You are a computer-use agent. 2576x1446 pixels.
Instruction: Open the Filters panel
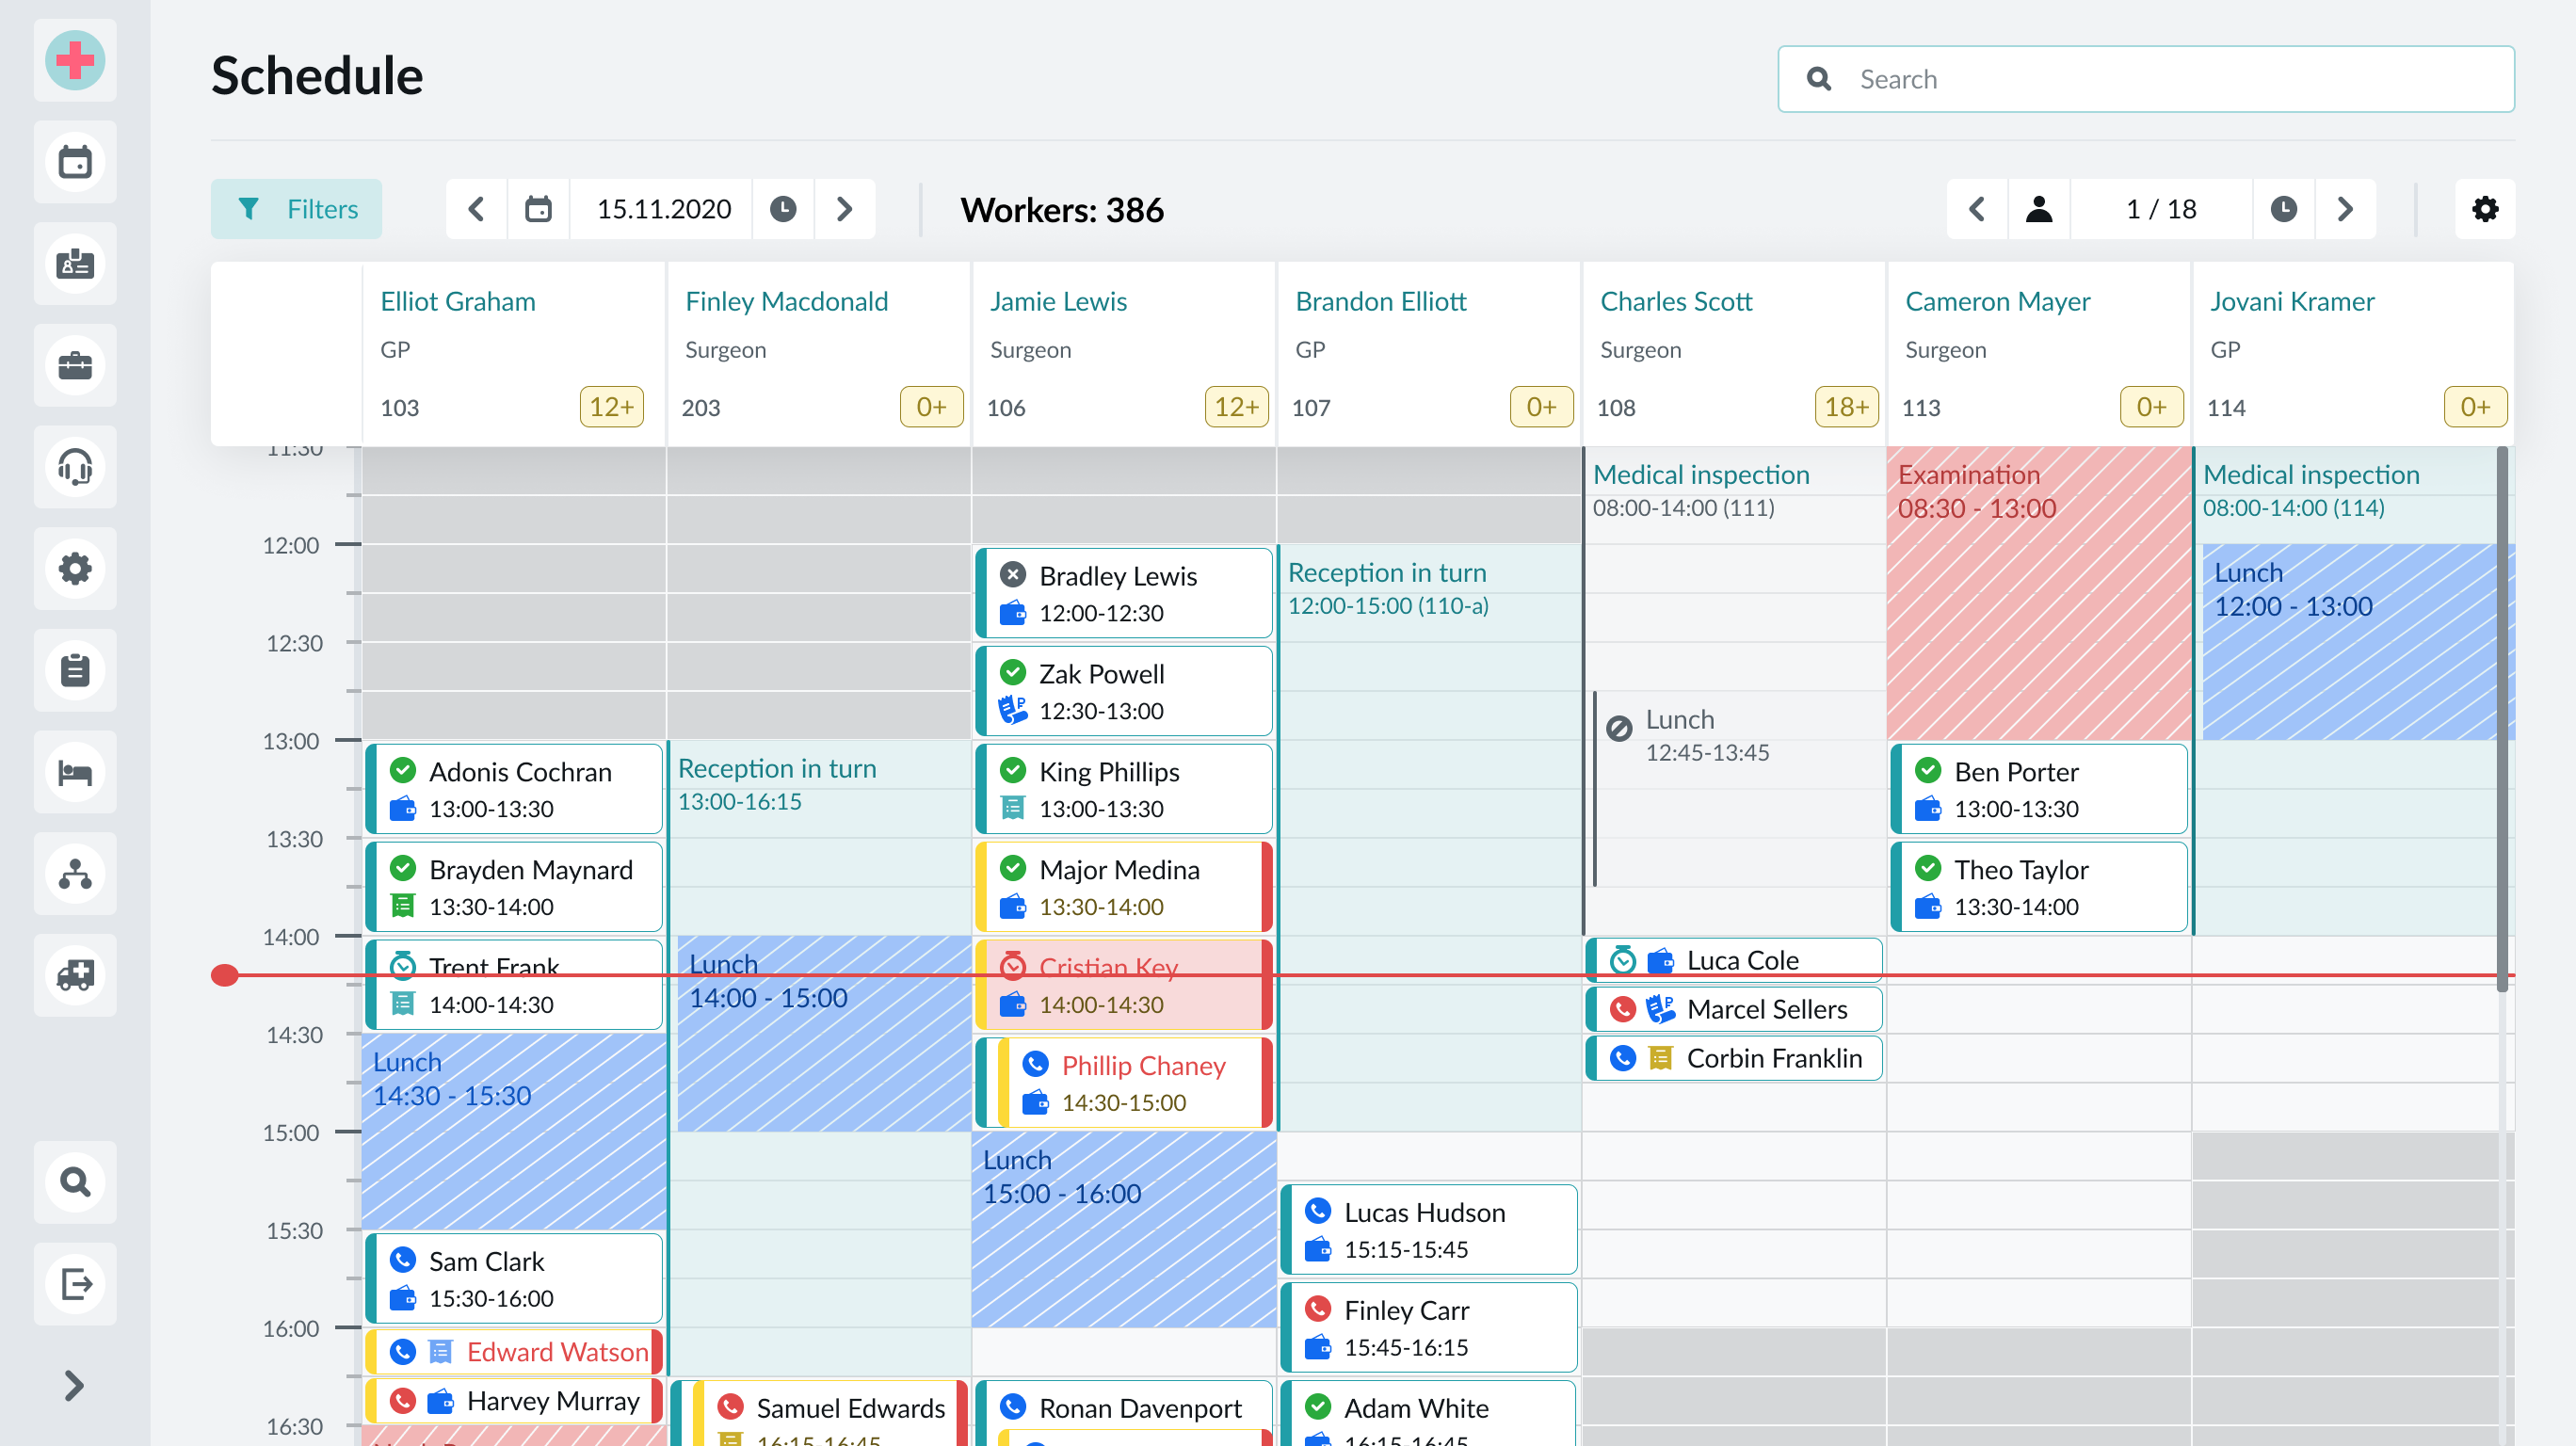296,209
